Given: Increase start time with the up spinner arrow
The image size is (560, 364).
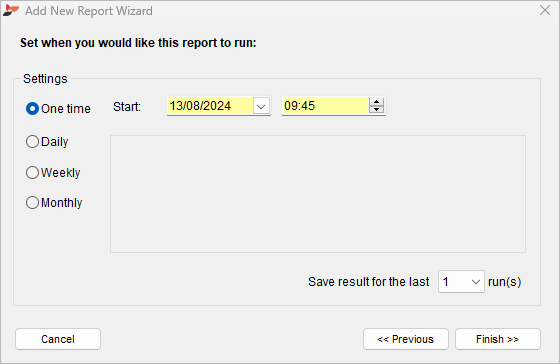Looking at the screenshot, I should point(376,102).
